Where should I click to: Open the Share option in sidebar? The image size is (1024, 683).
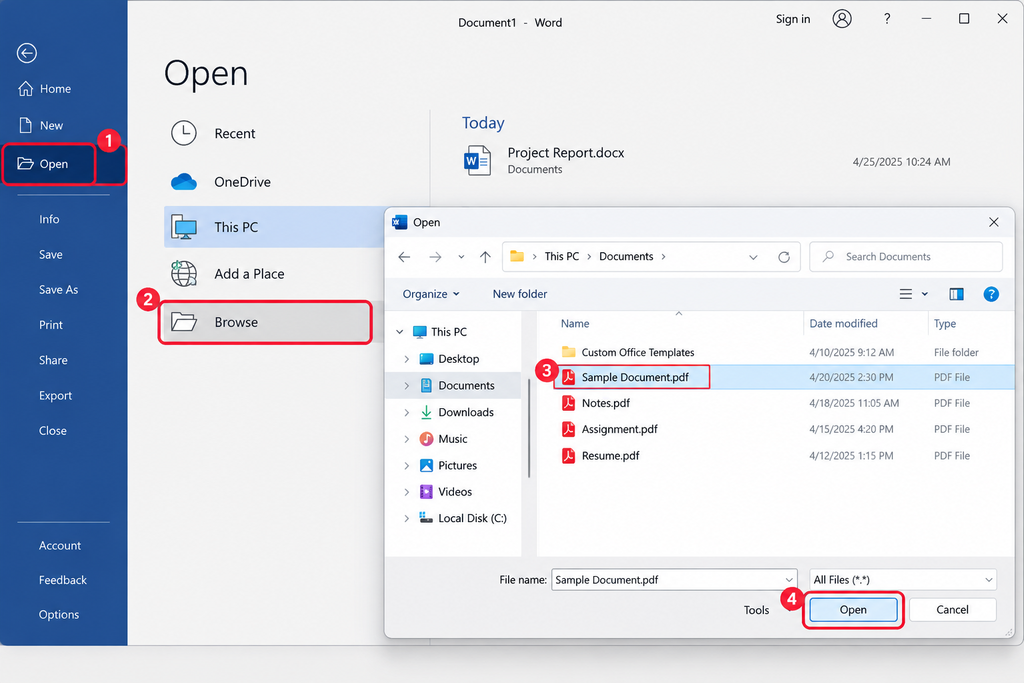pyautogui.click(x=53, y=360)
